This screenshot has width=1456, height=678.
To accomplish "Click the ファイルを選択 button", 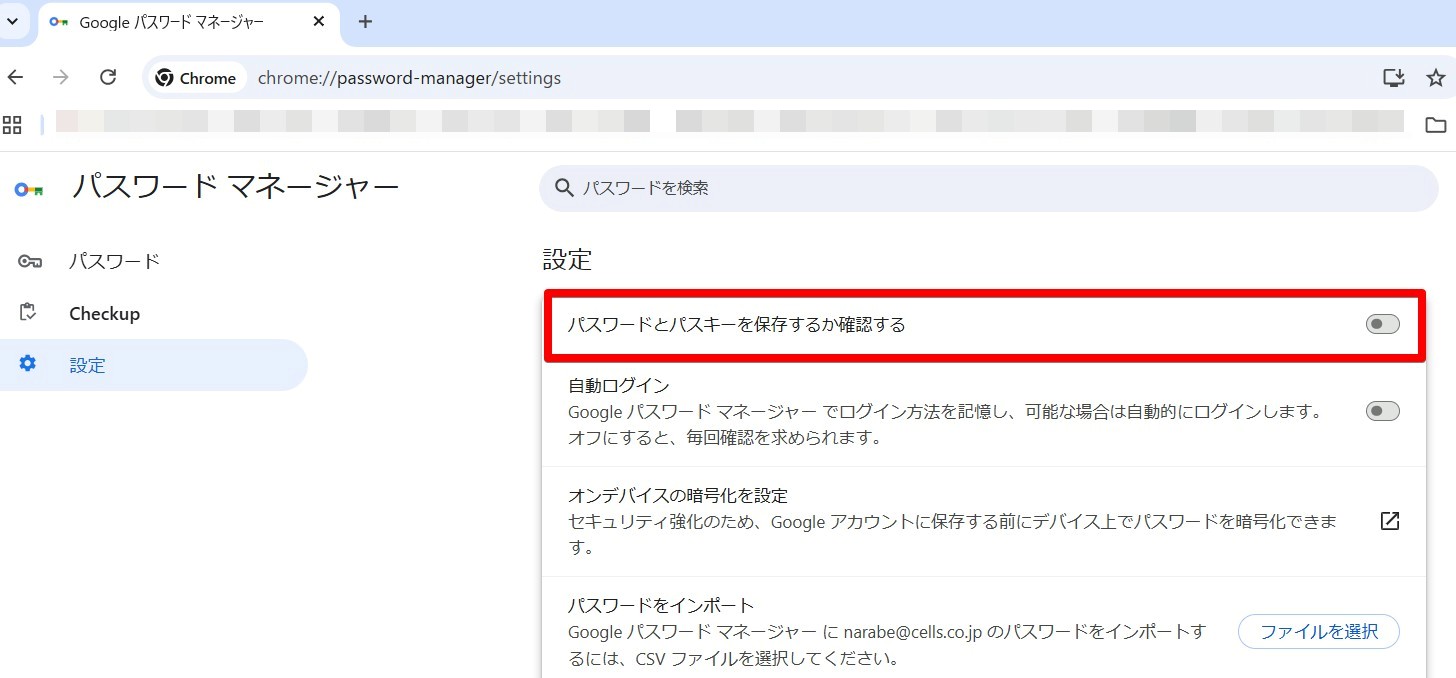I will tap(1319, 632).
